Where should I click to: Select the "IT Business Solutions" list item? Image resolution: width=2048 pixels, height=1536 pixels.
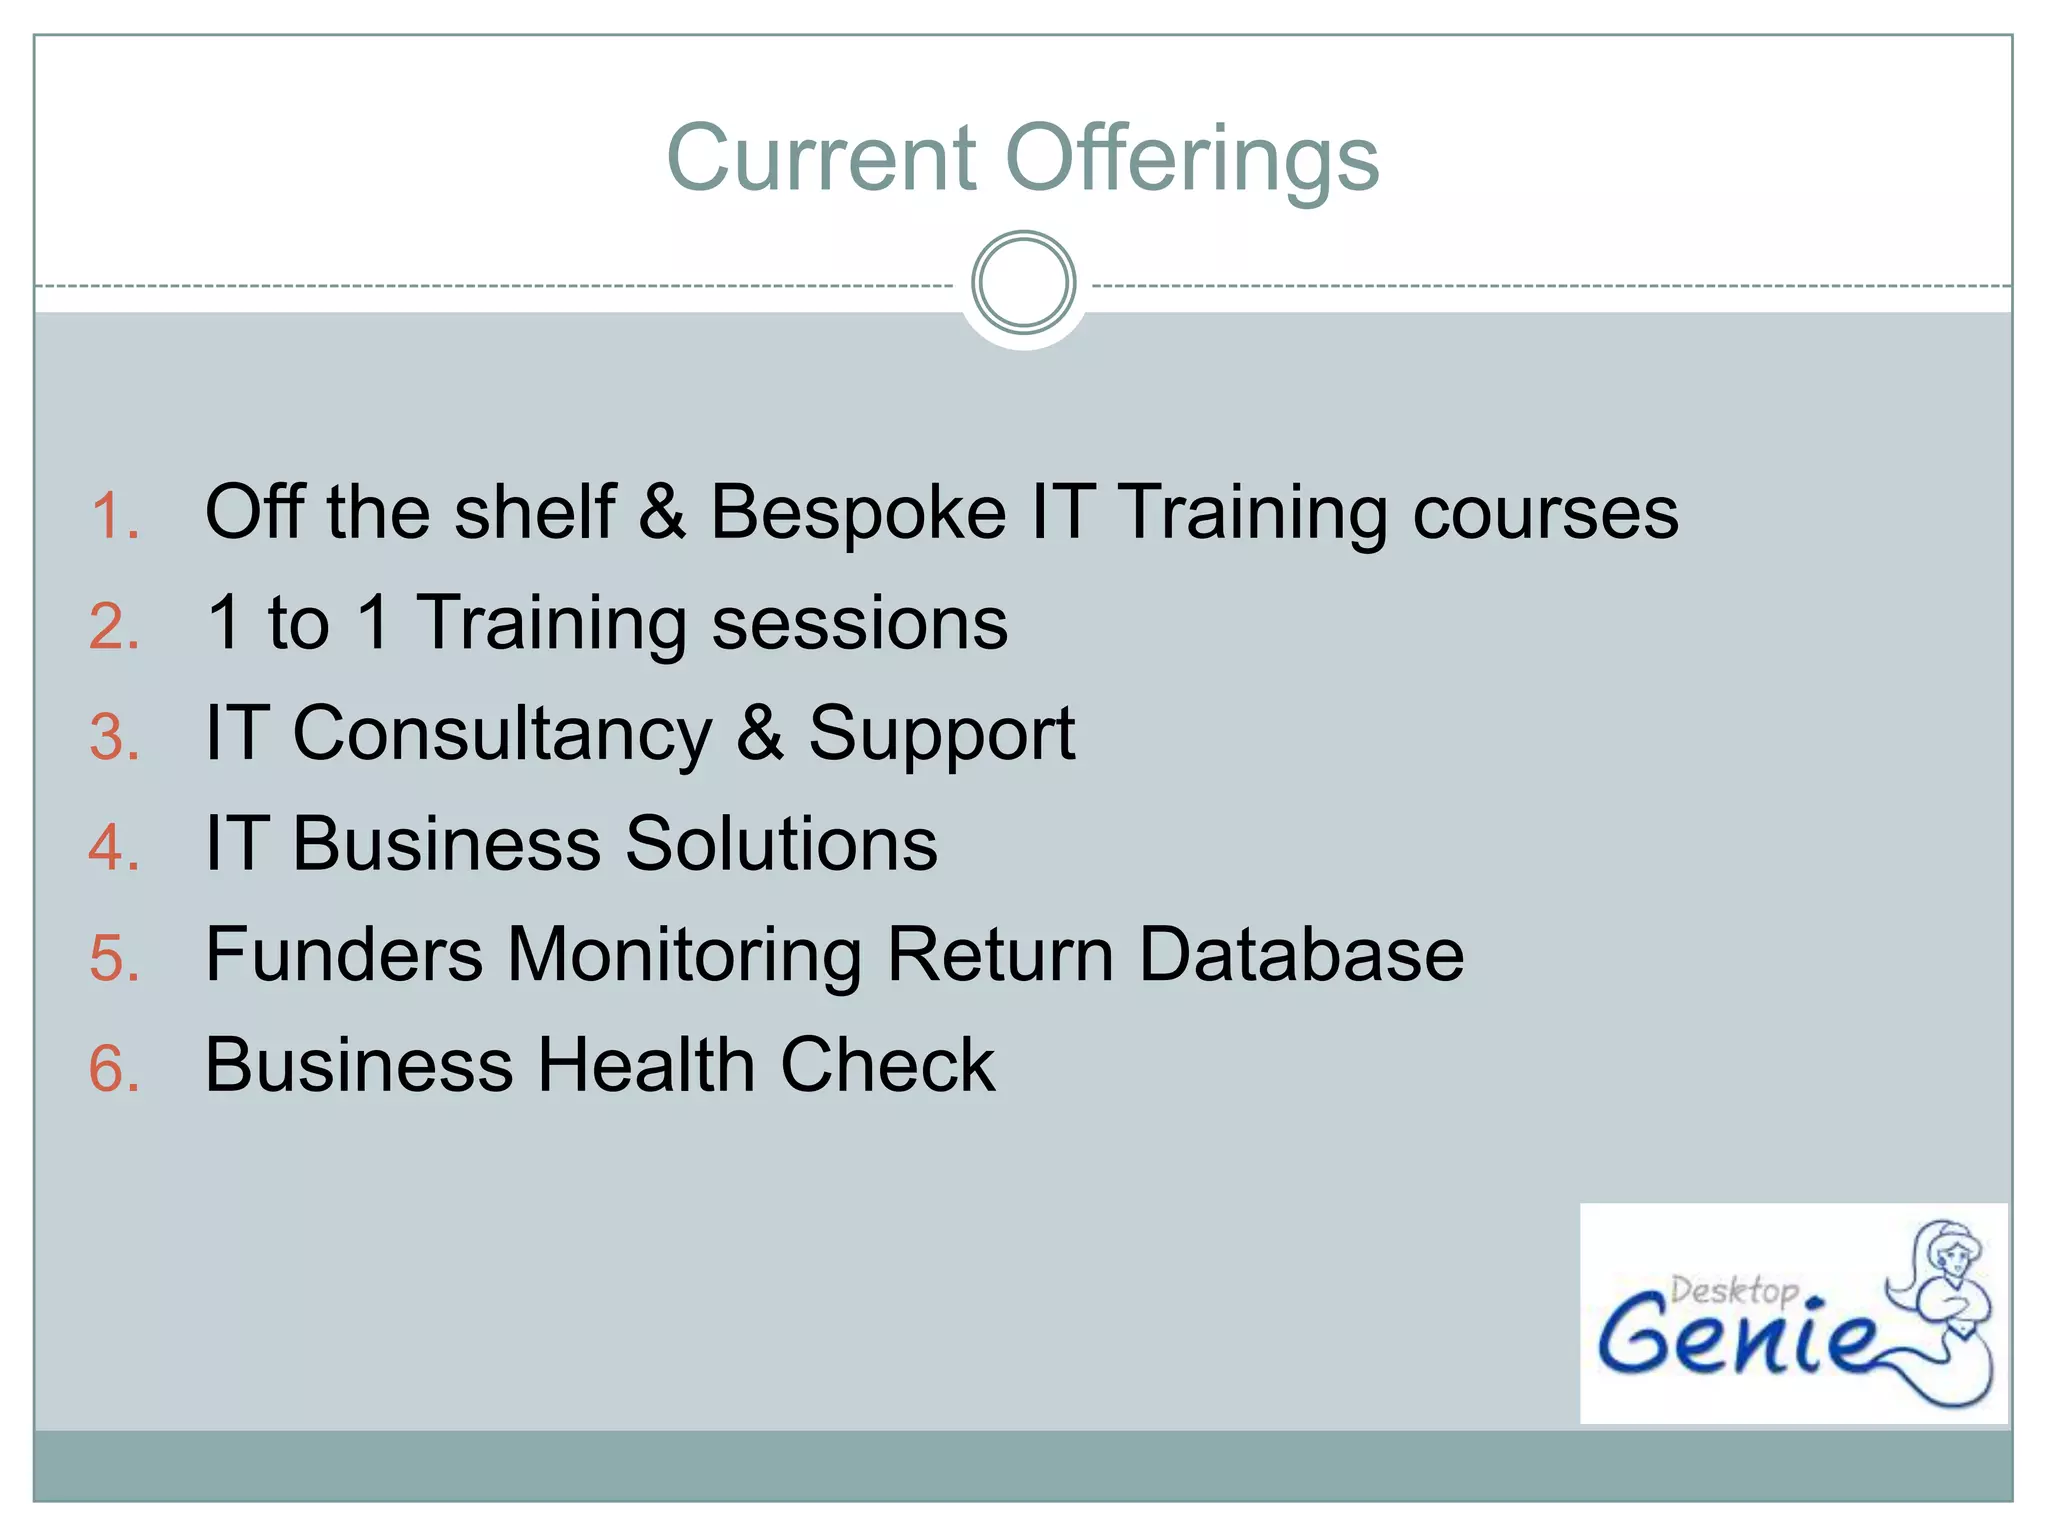click(571, 843)
